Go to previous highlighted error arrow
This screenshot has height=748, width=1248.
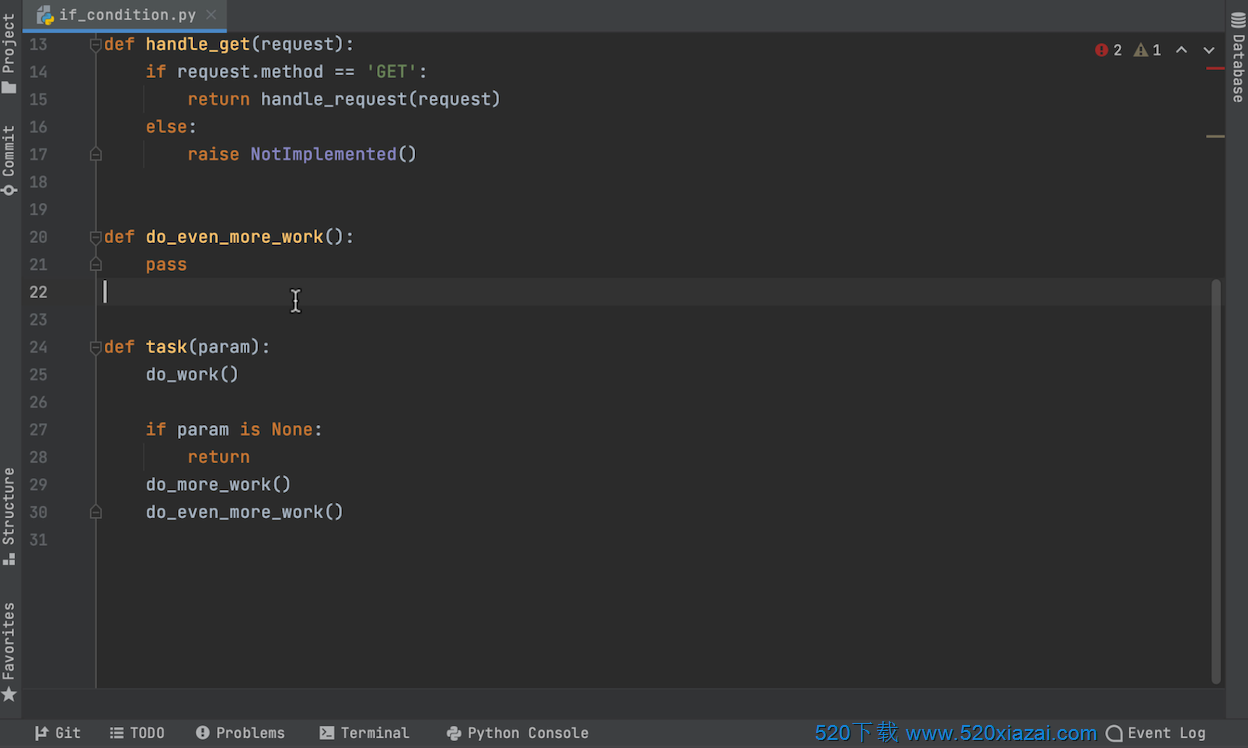(1181, 50)
